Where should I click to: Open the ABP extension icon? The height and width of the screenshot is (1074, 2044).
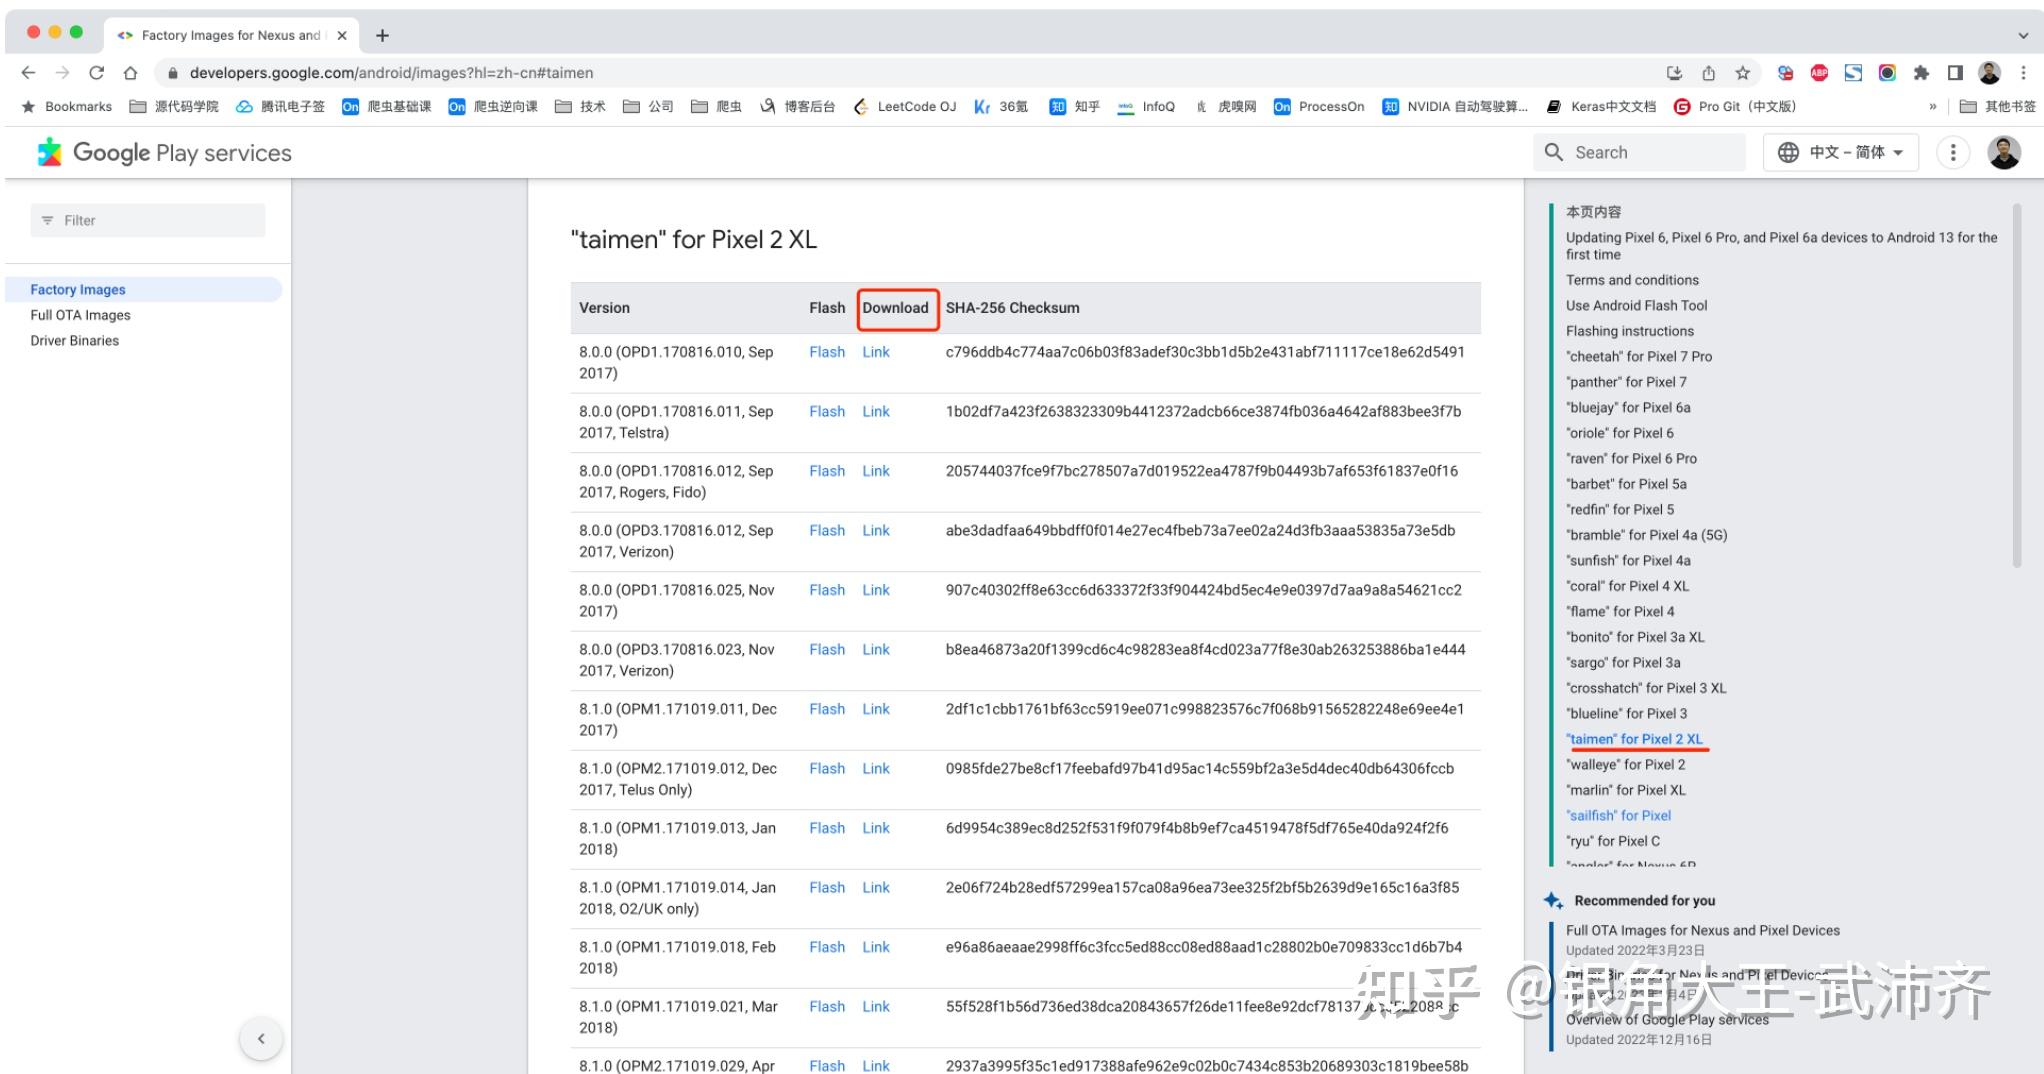coord(1819,73)
